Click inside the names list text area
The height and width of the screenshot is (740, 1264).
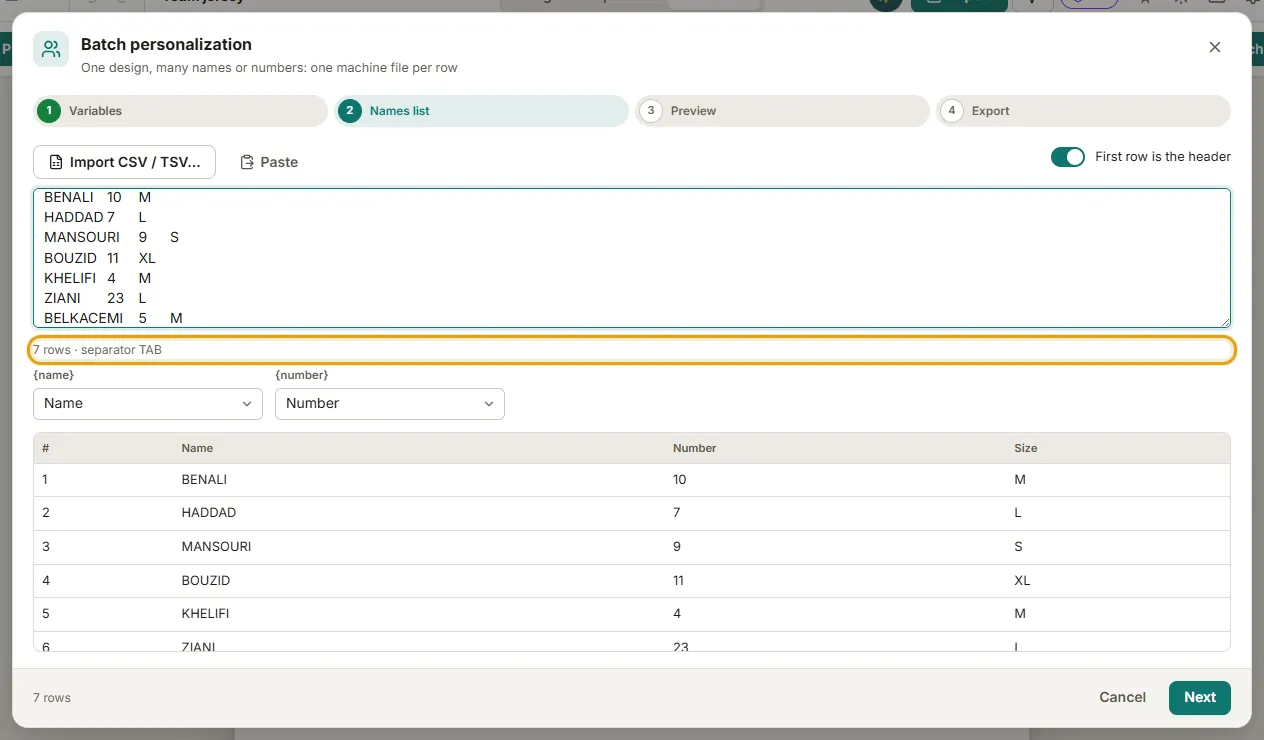632,258
